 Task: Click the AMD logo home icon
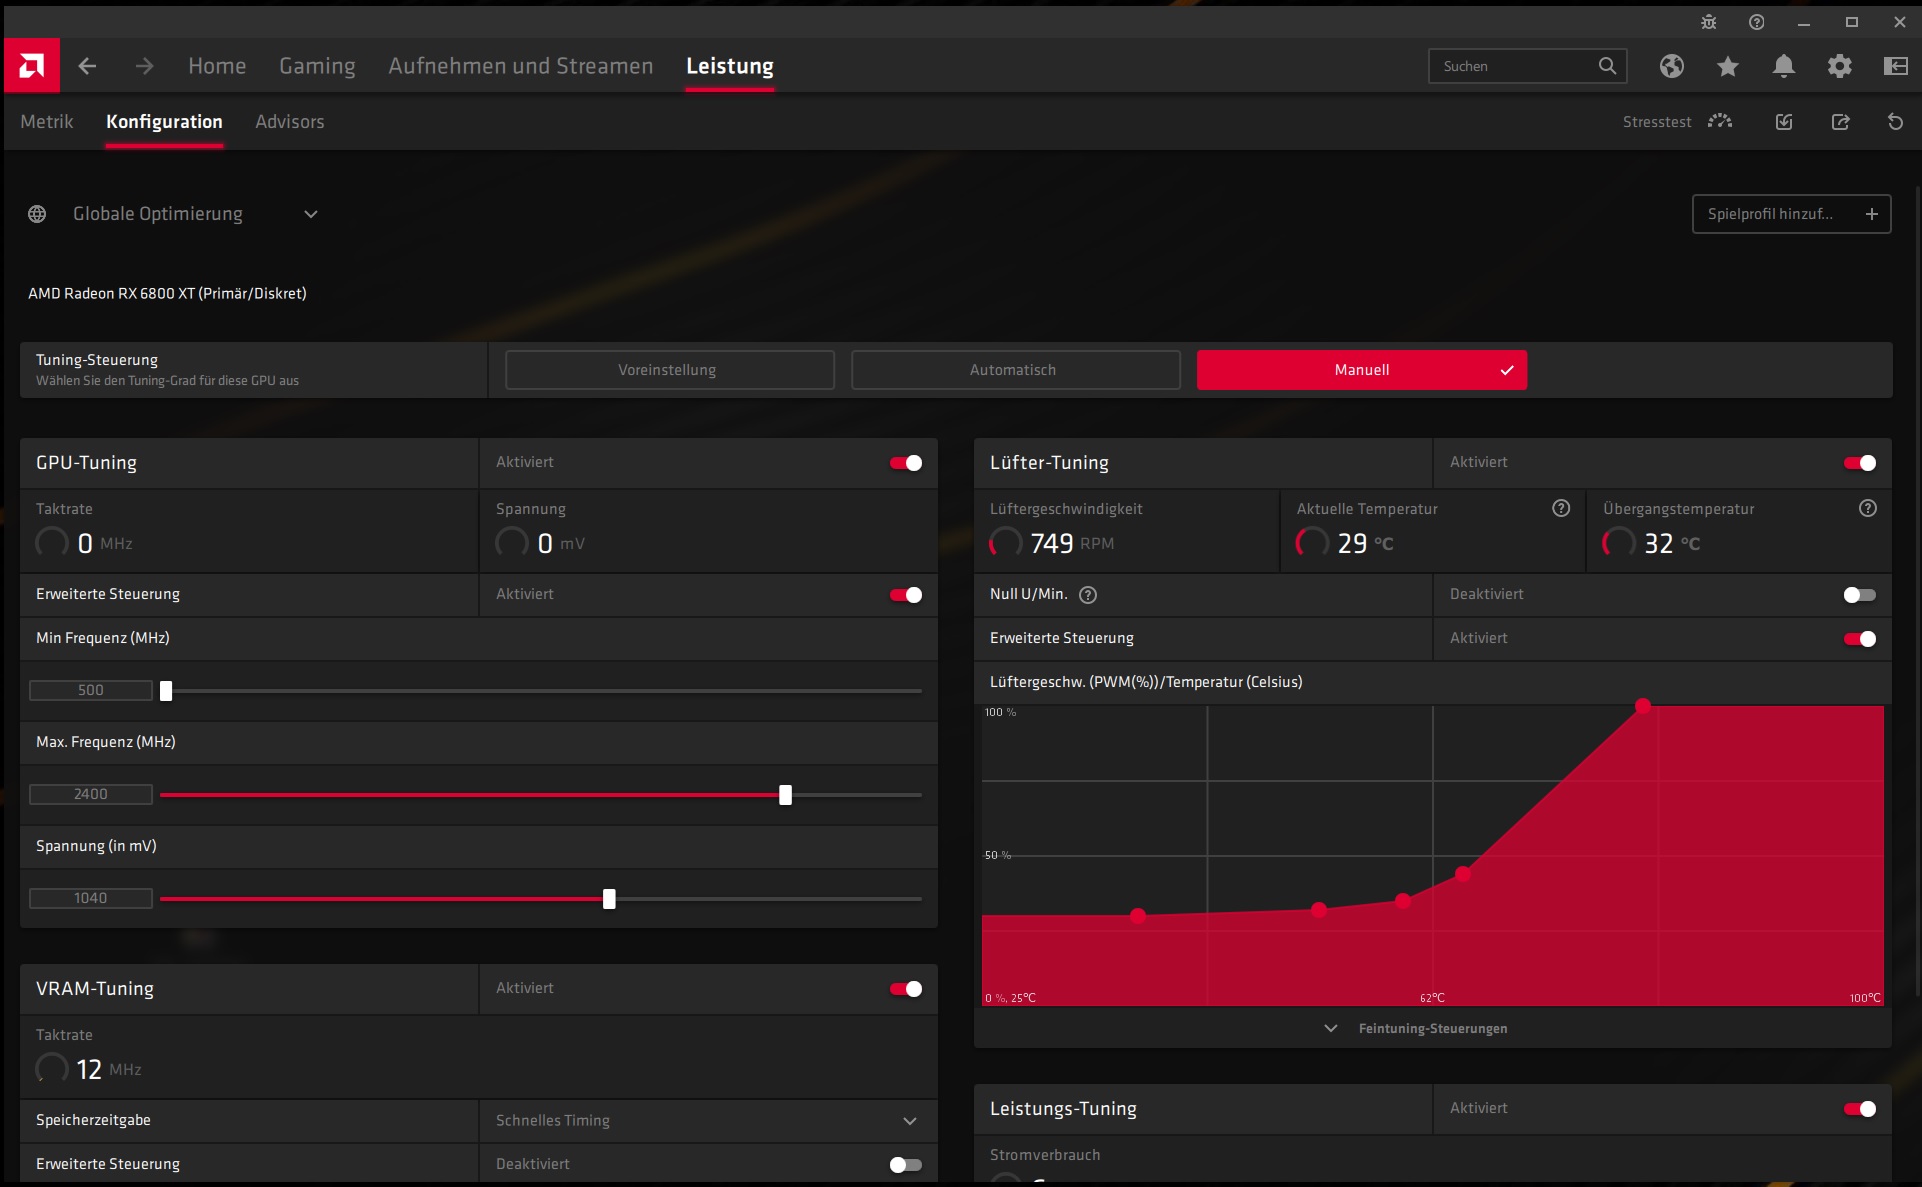(x=31, y=66)
